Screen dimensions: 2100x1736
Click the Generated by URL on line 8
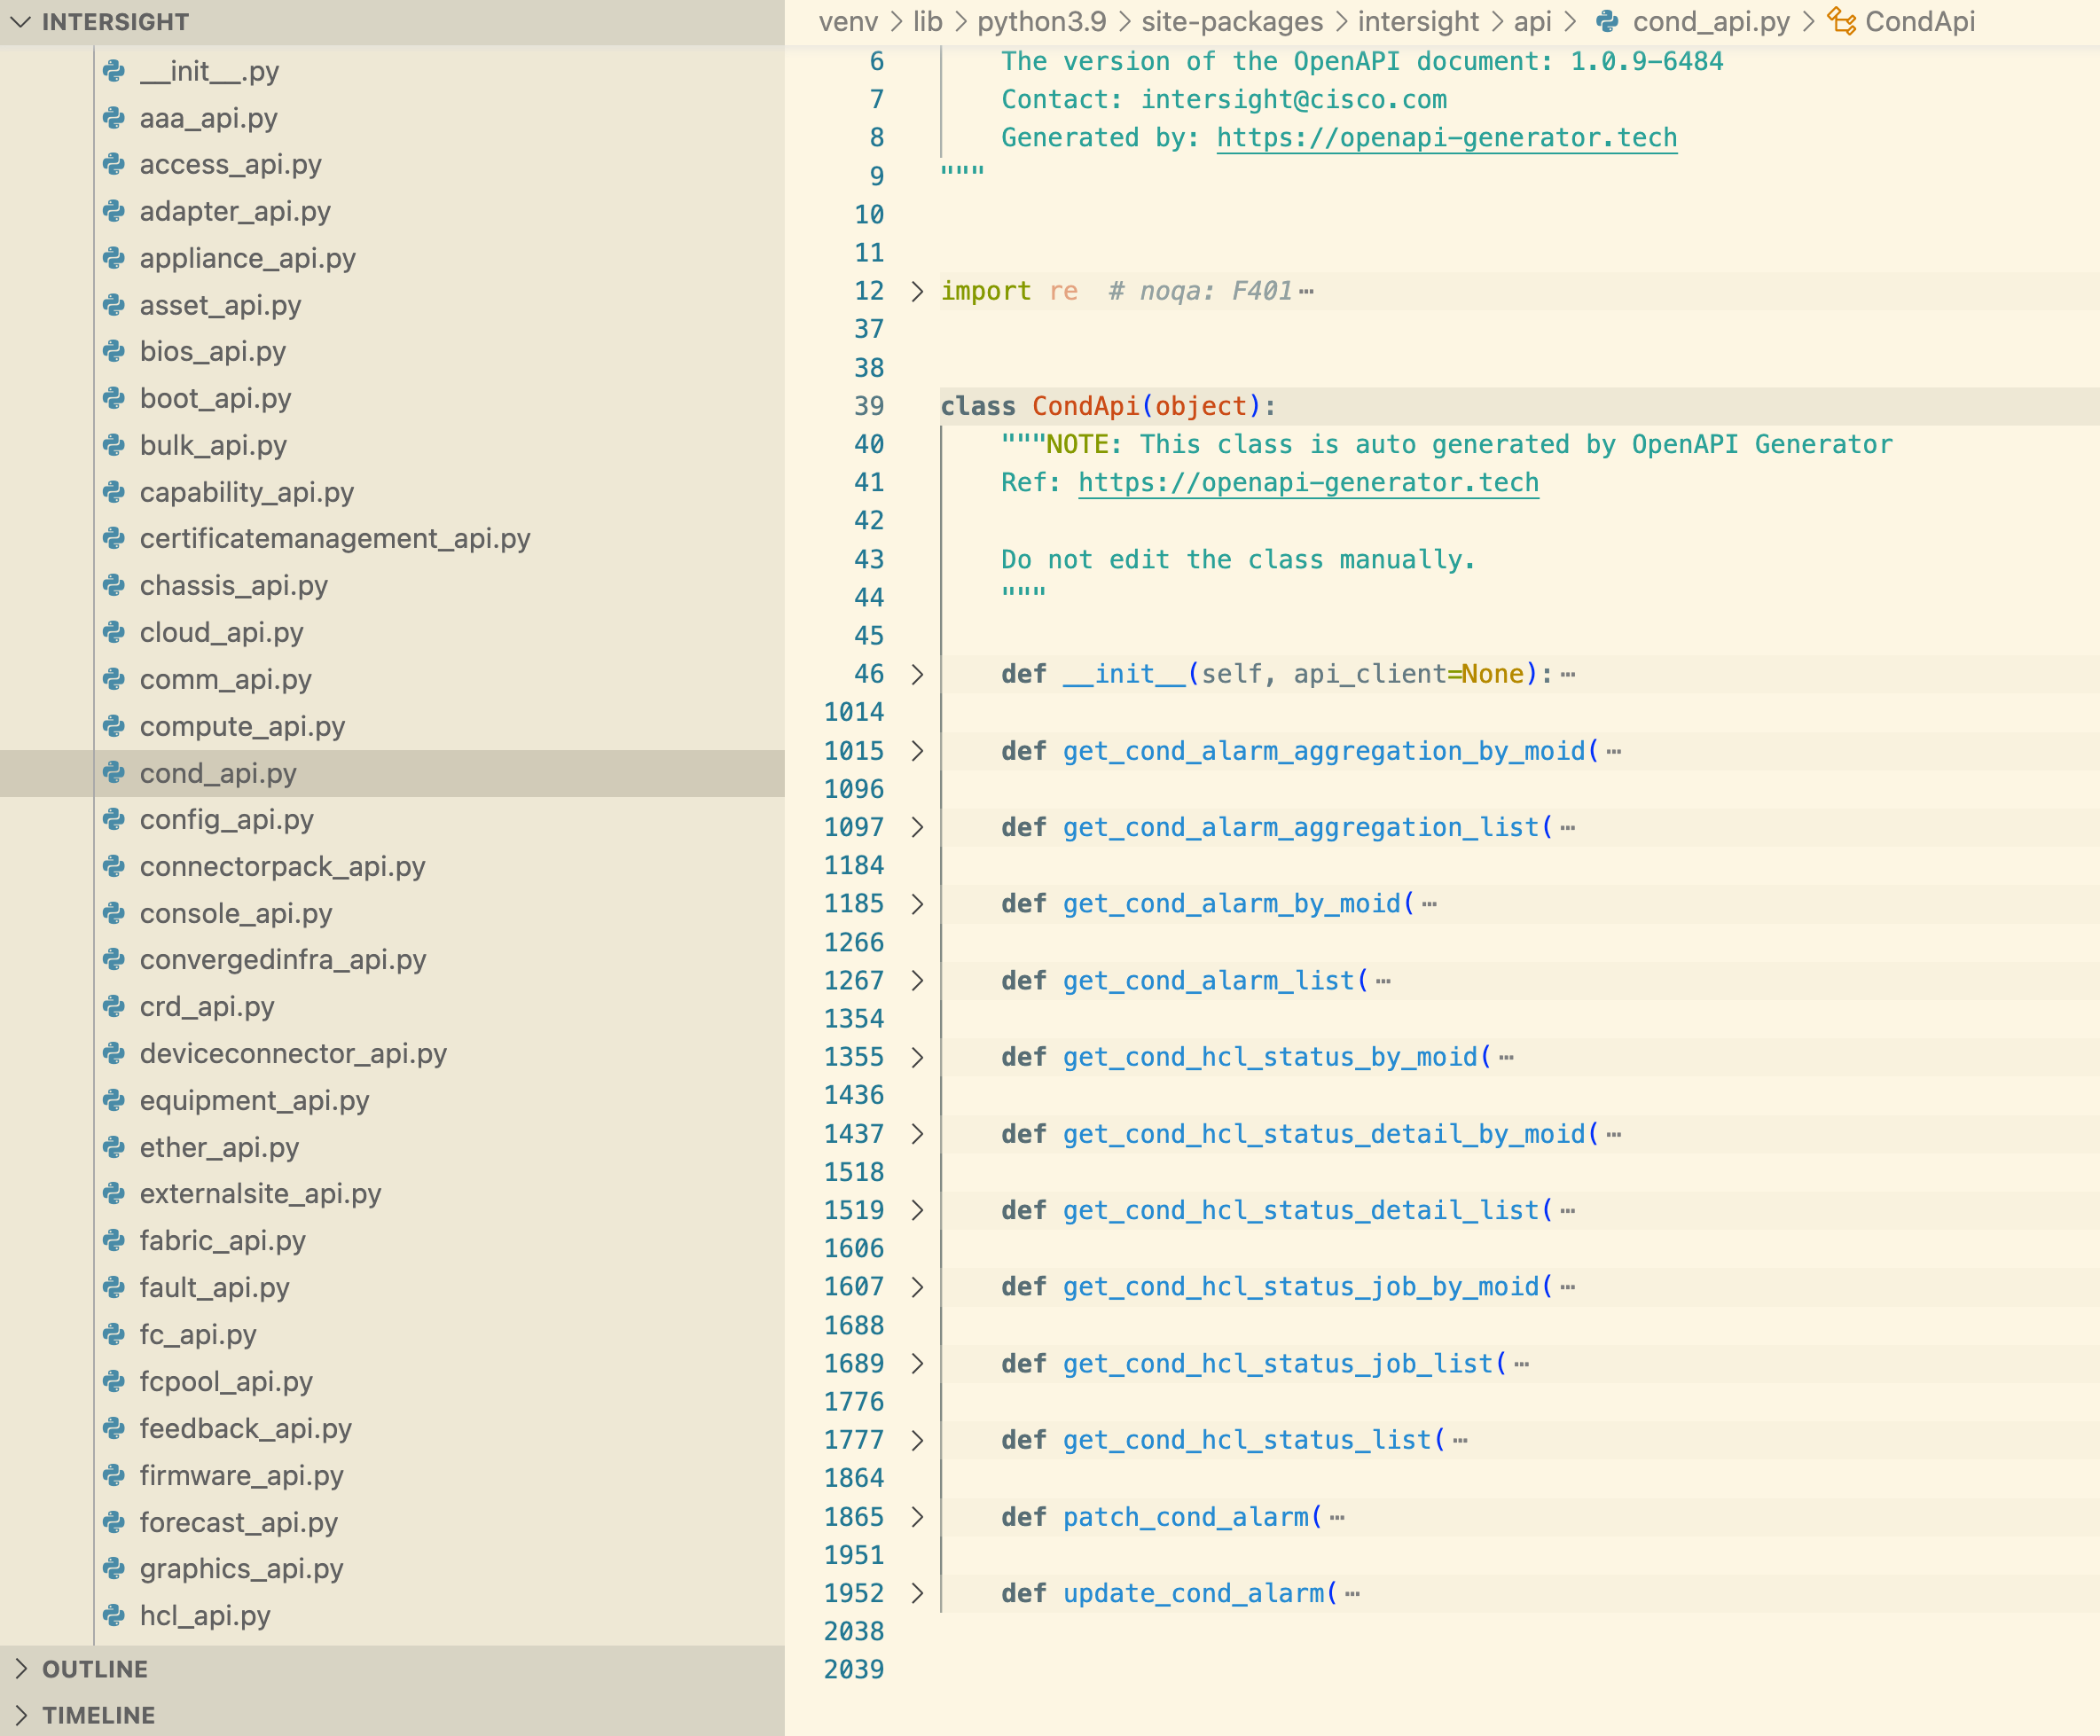[x=1446, y=137]
